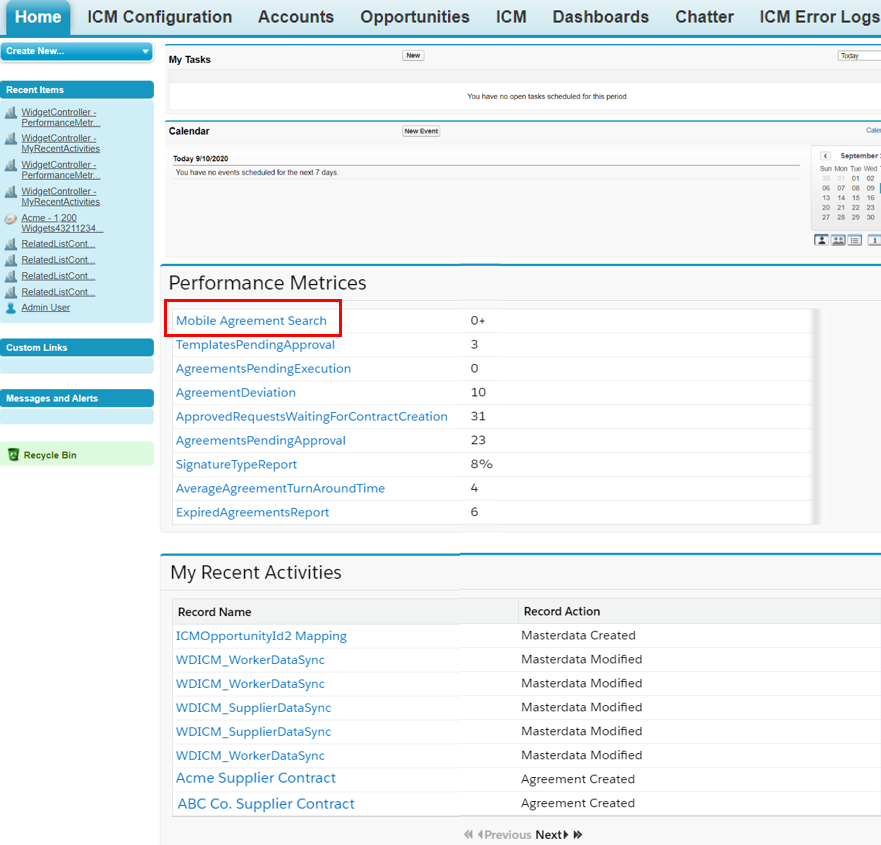This screenshot has width=881, height=845.
Task: Open the Acme Supplier Contract record
Action: coord(256,778)
